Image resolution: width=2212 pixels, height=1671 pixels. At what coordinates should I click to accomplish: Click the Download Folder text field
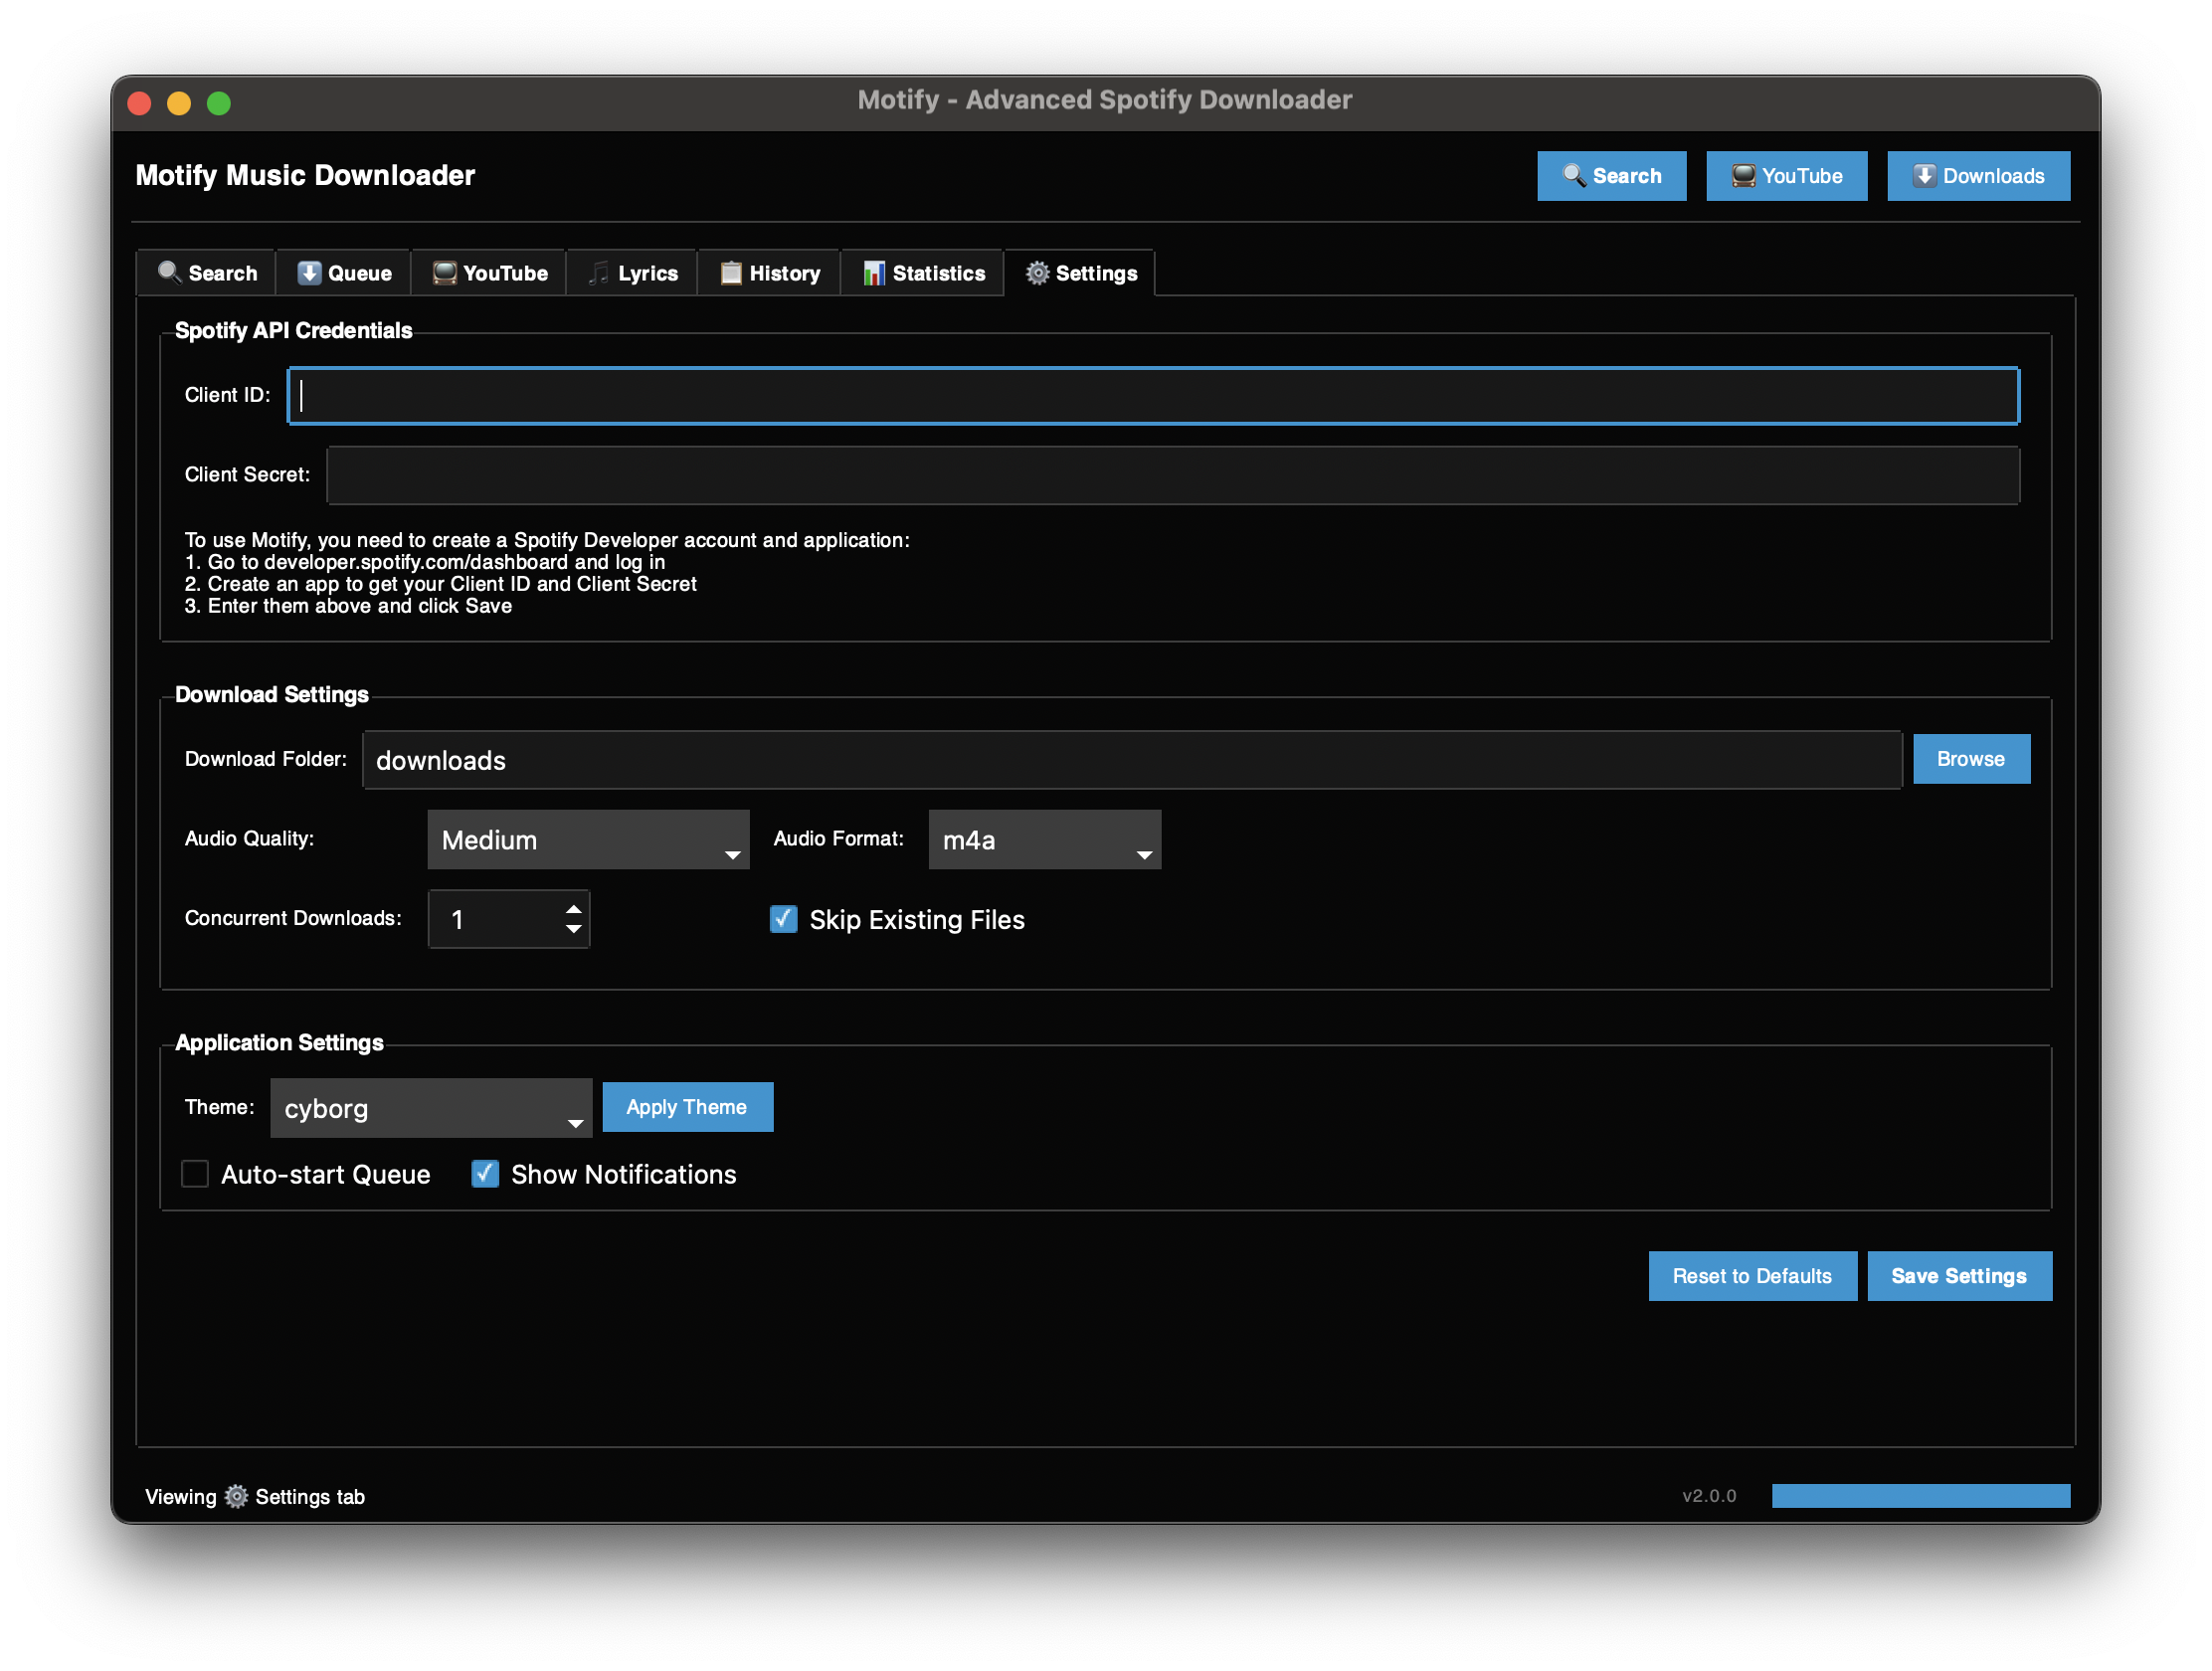pos(1131,760)
